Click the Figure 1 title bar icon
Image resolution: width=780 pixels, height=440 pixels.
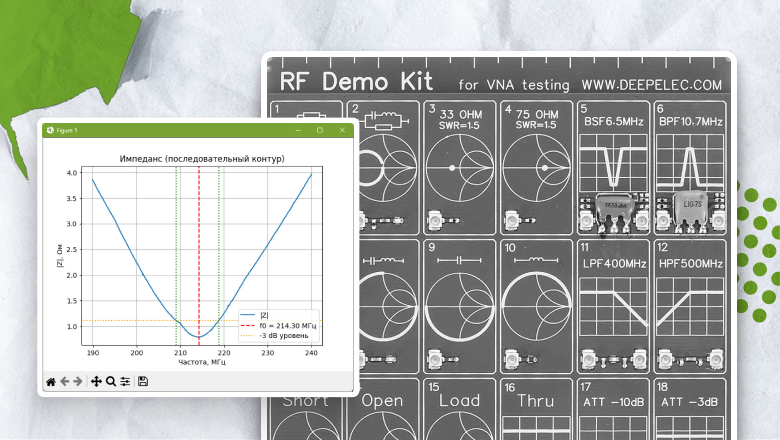tap(48, 130)
